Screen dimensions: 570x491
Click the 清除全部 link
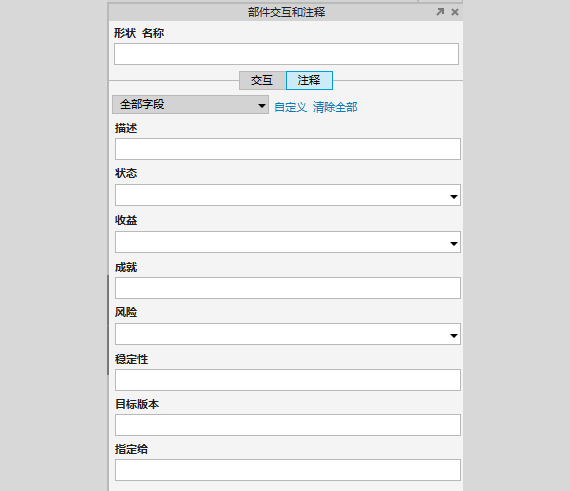[x=335, y=107]
